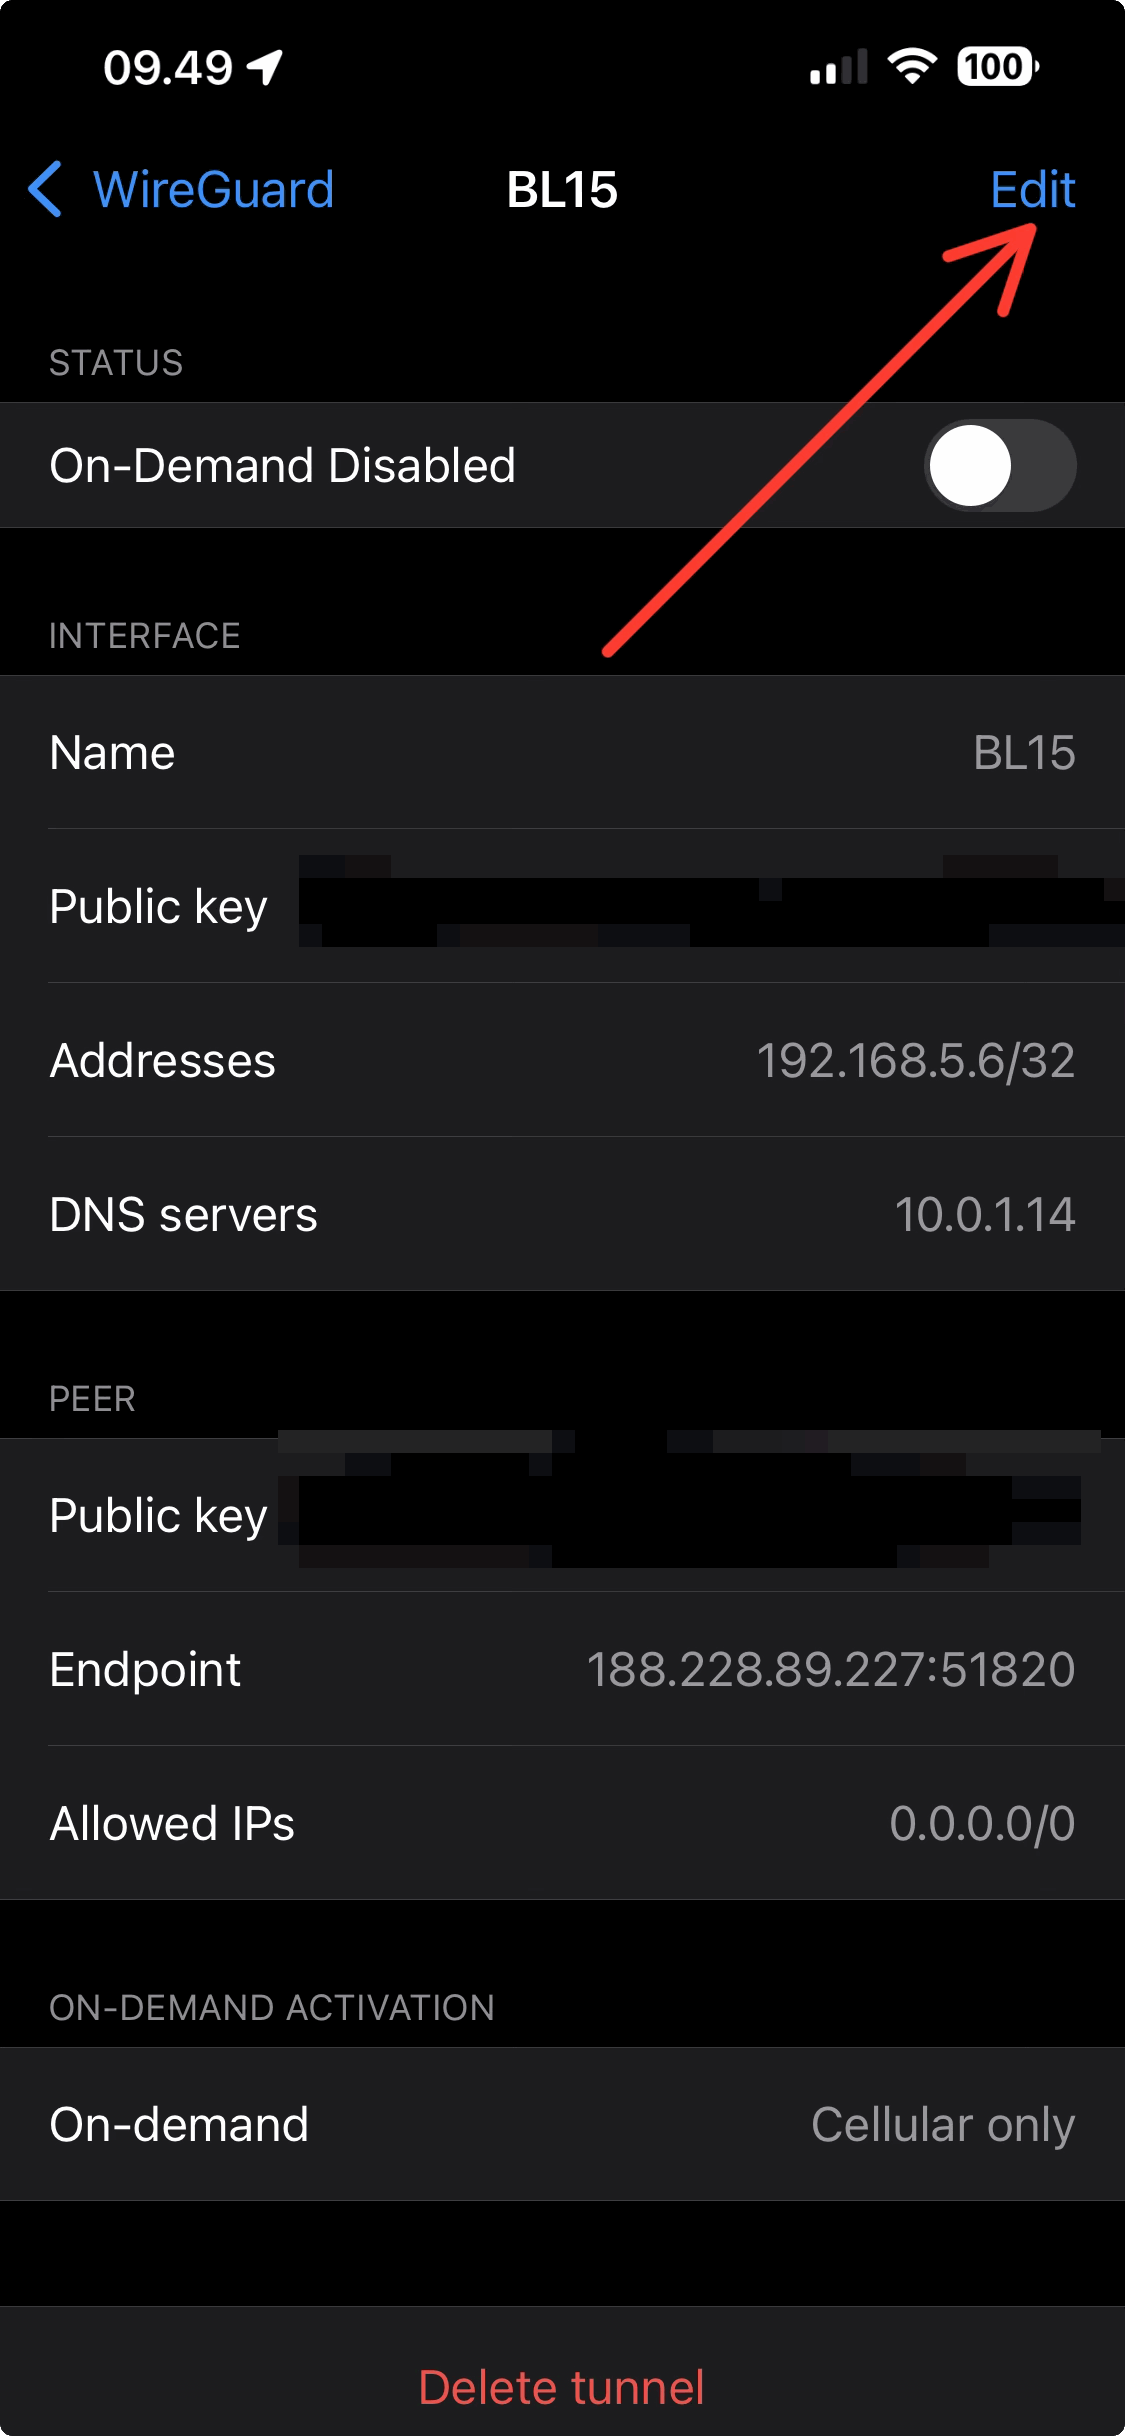Tap the Wi-Fi status icon
This screenshot has width=1125, height=2436.
point(912,67)
